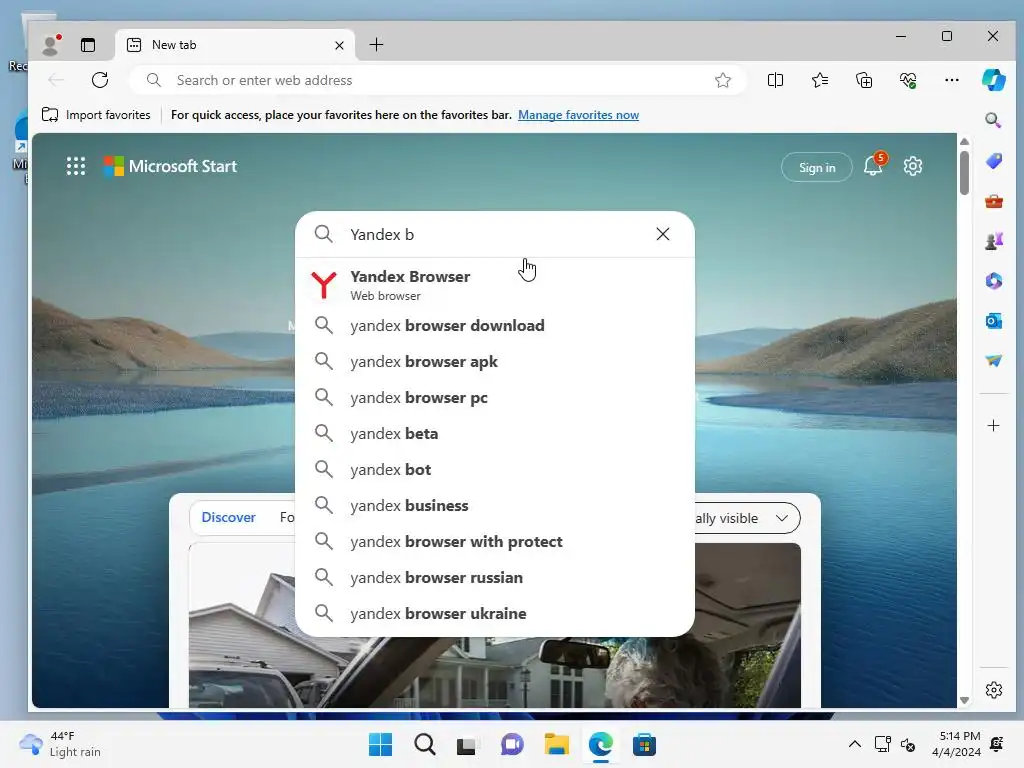
Task: Select yandex browser pc suggestion
Action: click(495, 397)
